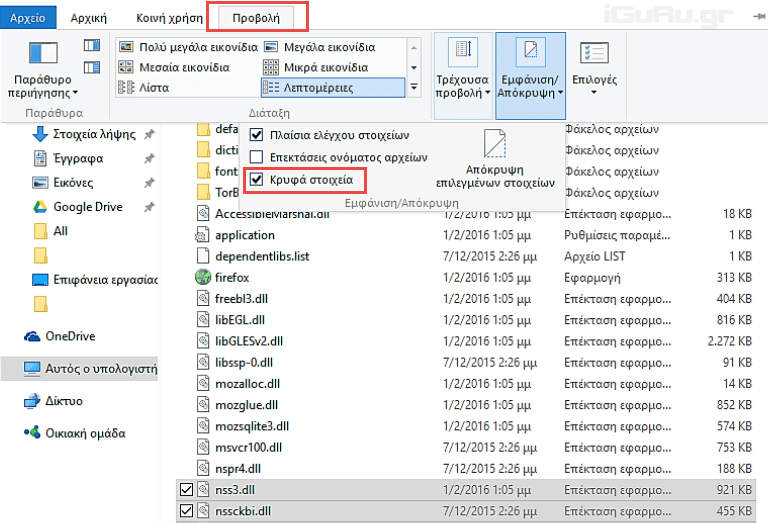Choose Μεγάλα εικονίδια layout
The height and width of the screenshot is (523, 768).
click(x=320, y=47)
